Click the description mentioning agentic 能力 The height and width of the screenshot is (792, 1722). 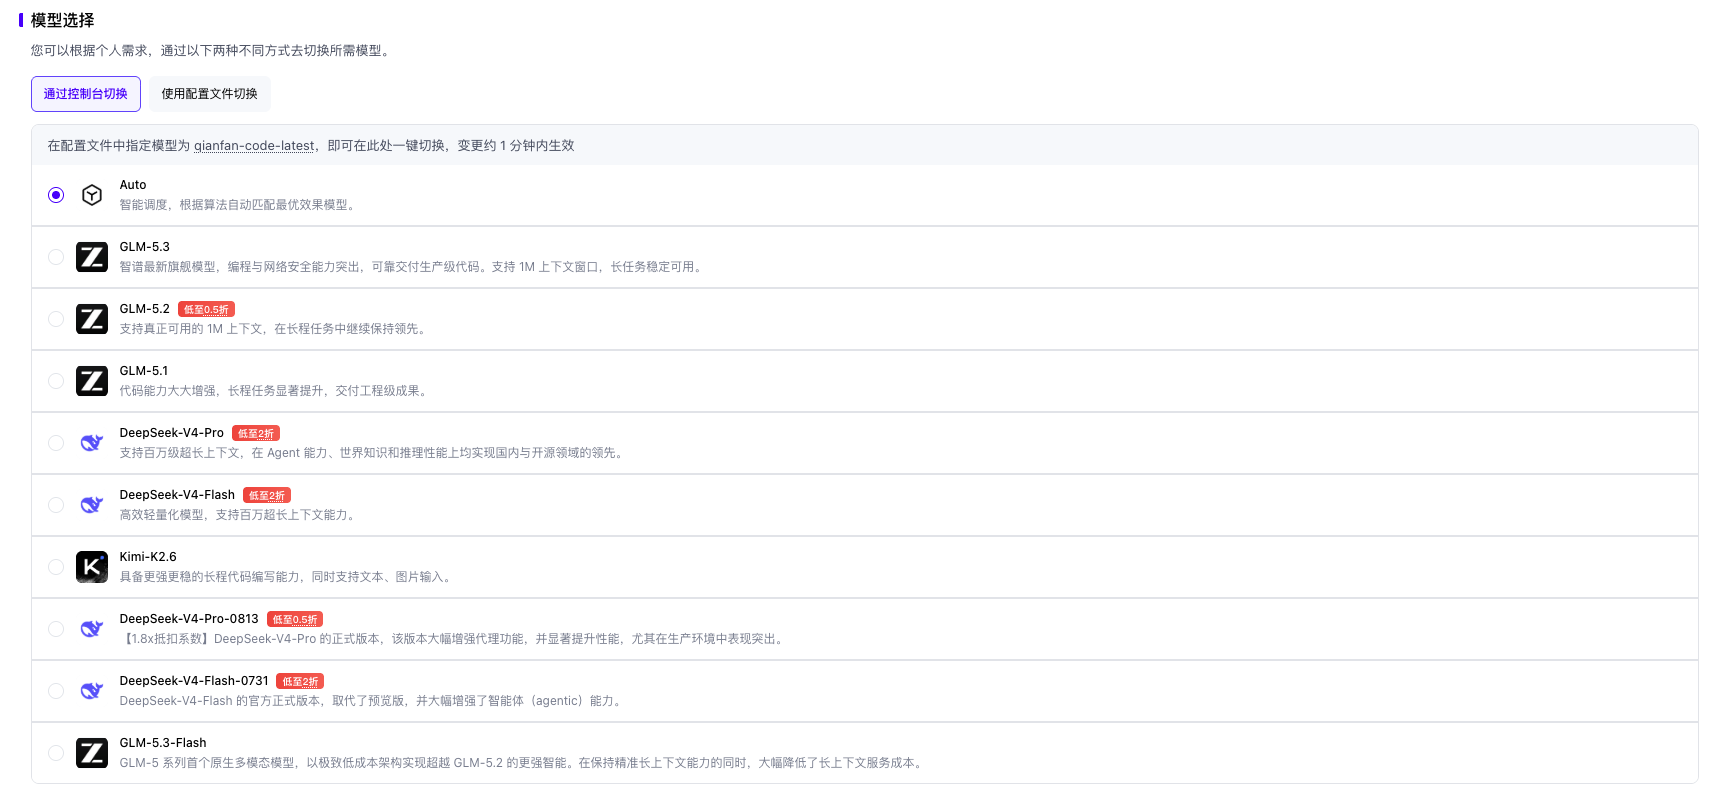point(373,701)
